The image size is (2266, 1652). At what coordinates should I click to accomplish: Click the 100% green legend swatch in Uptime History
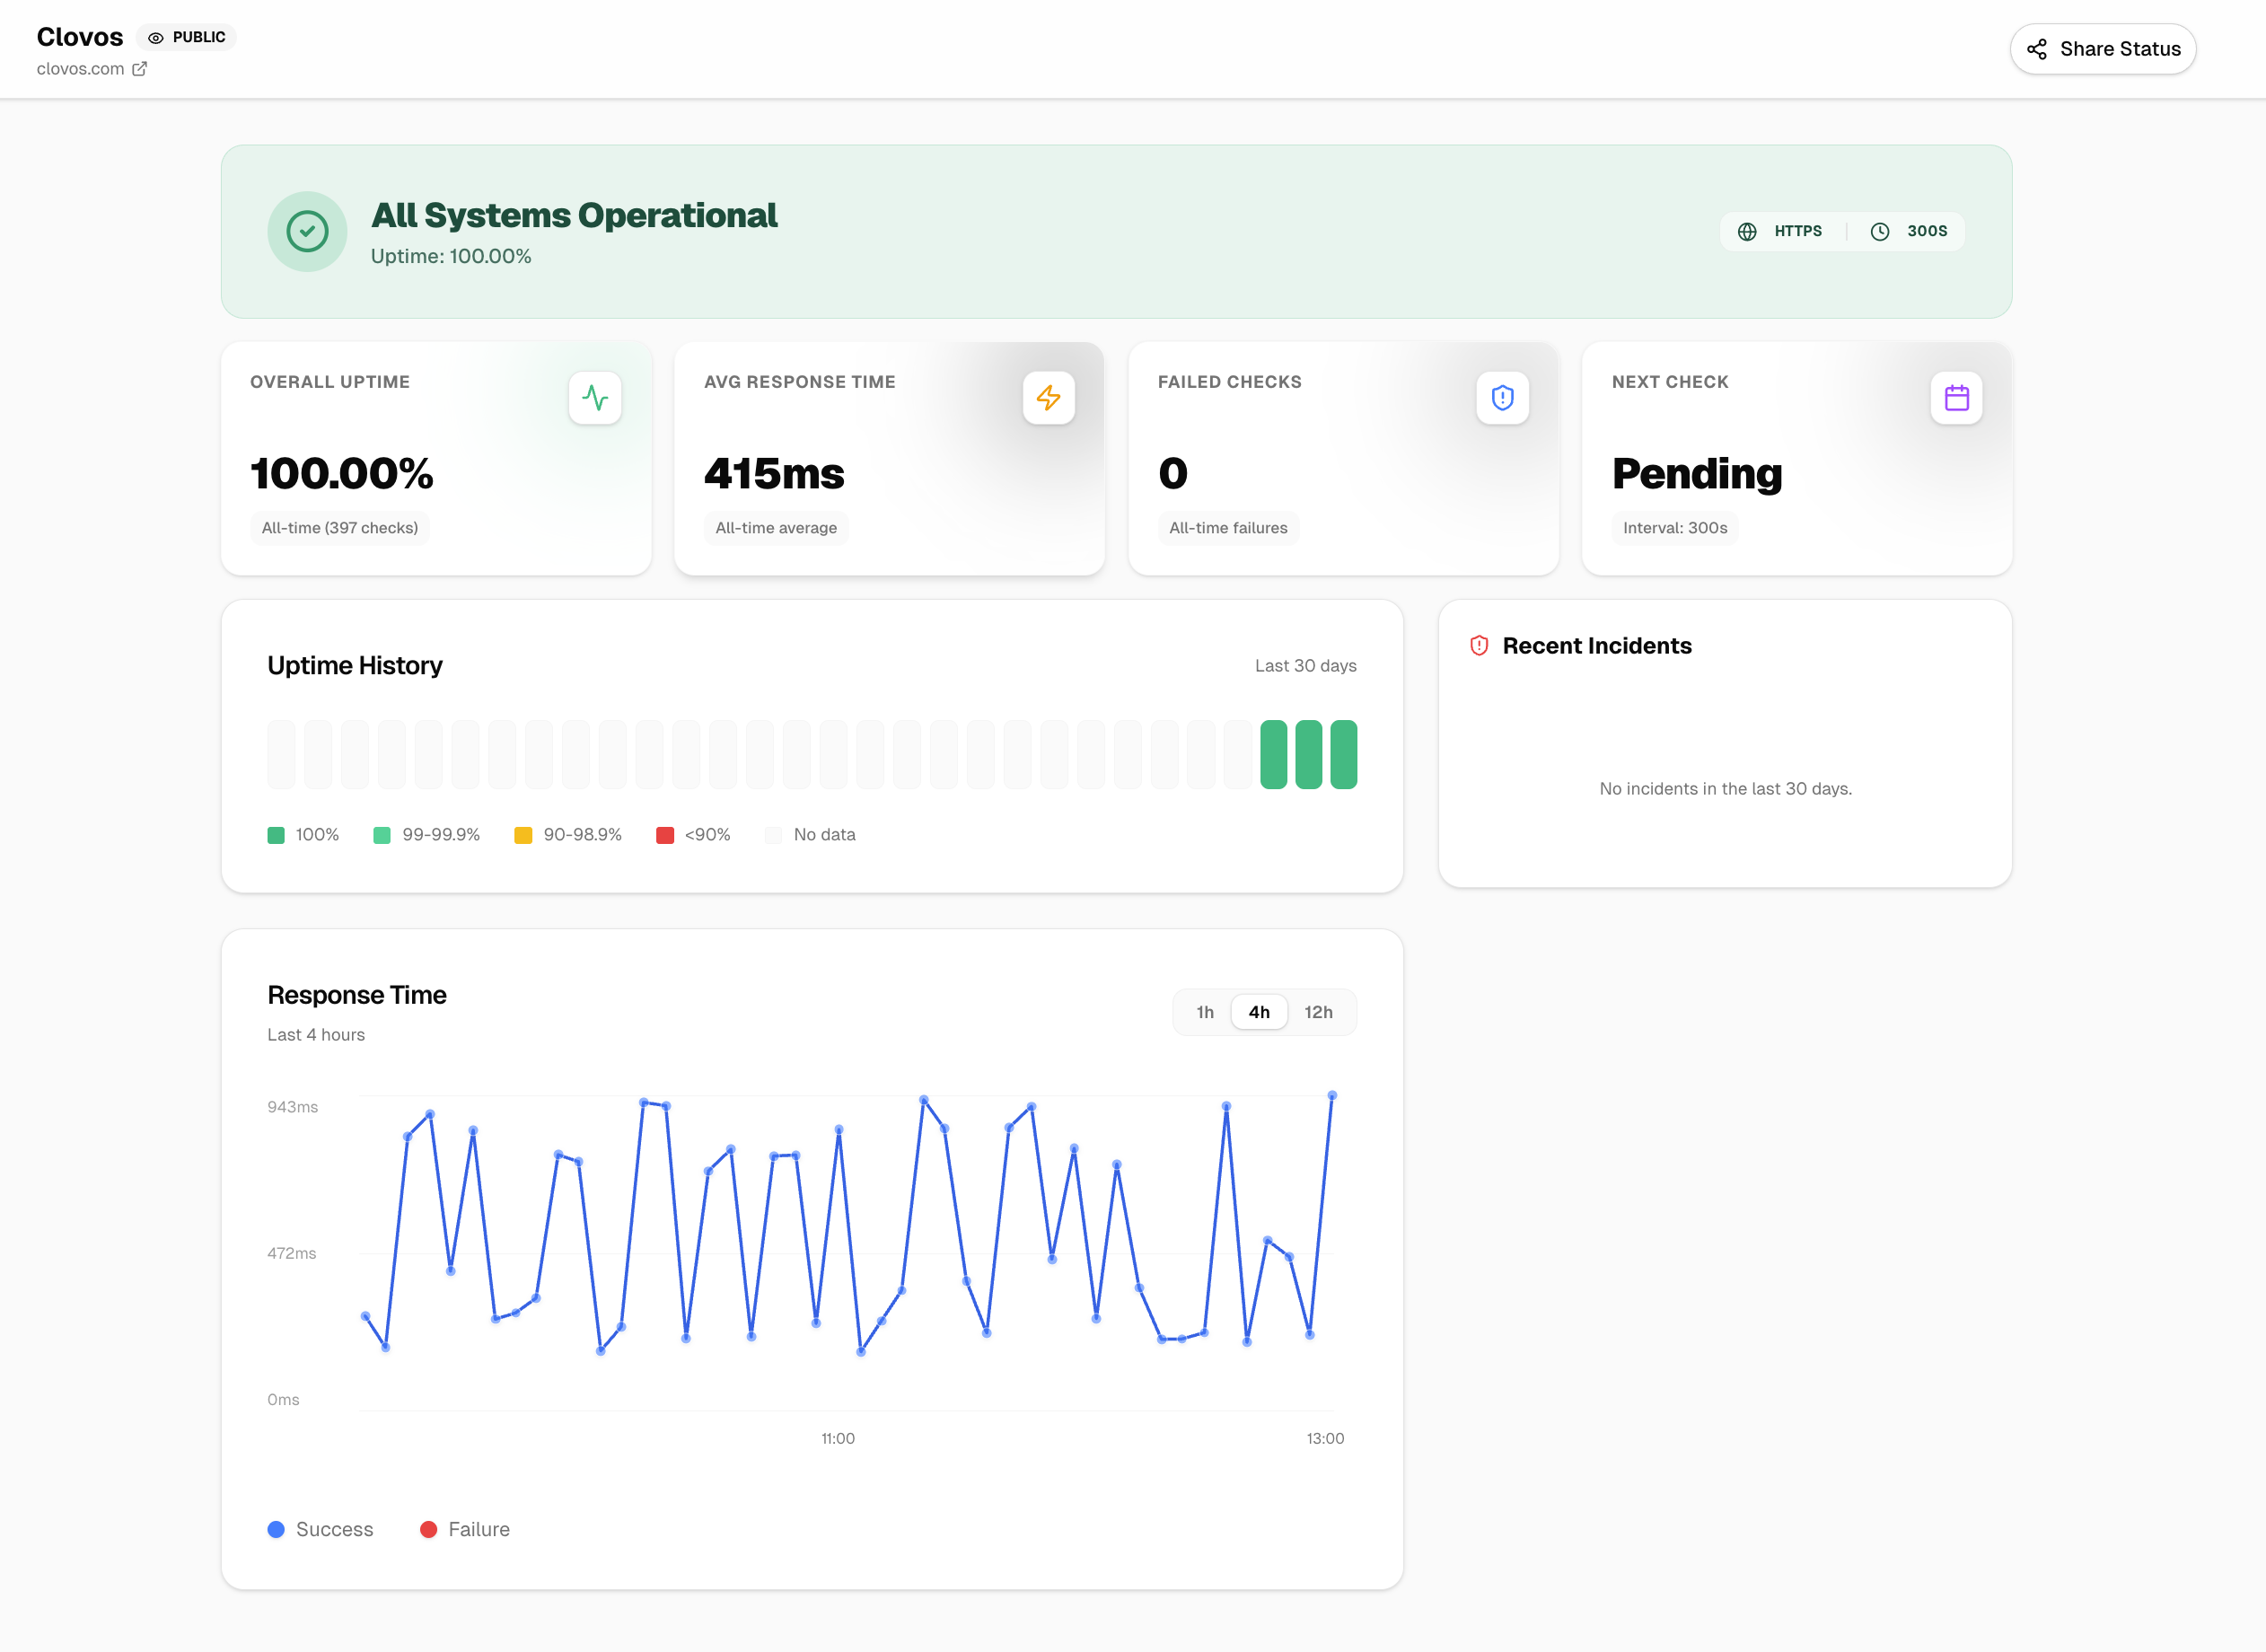(x=276, y=834)
